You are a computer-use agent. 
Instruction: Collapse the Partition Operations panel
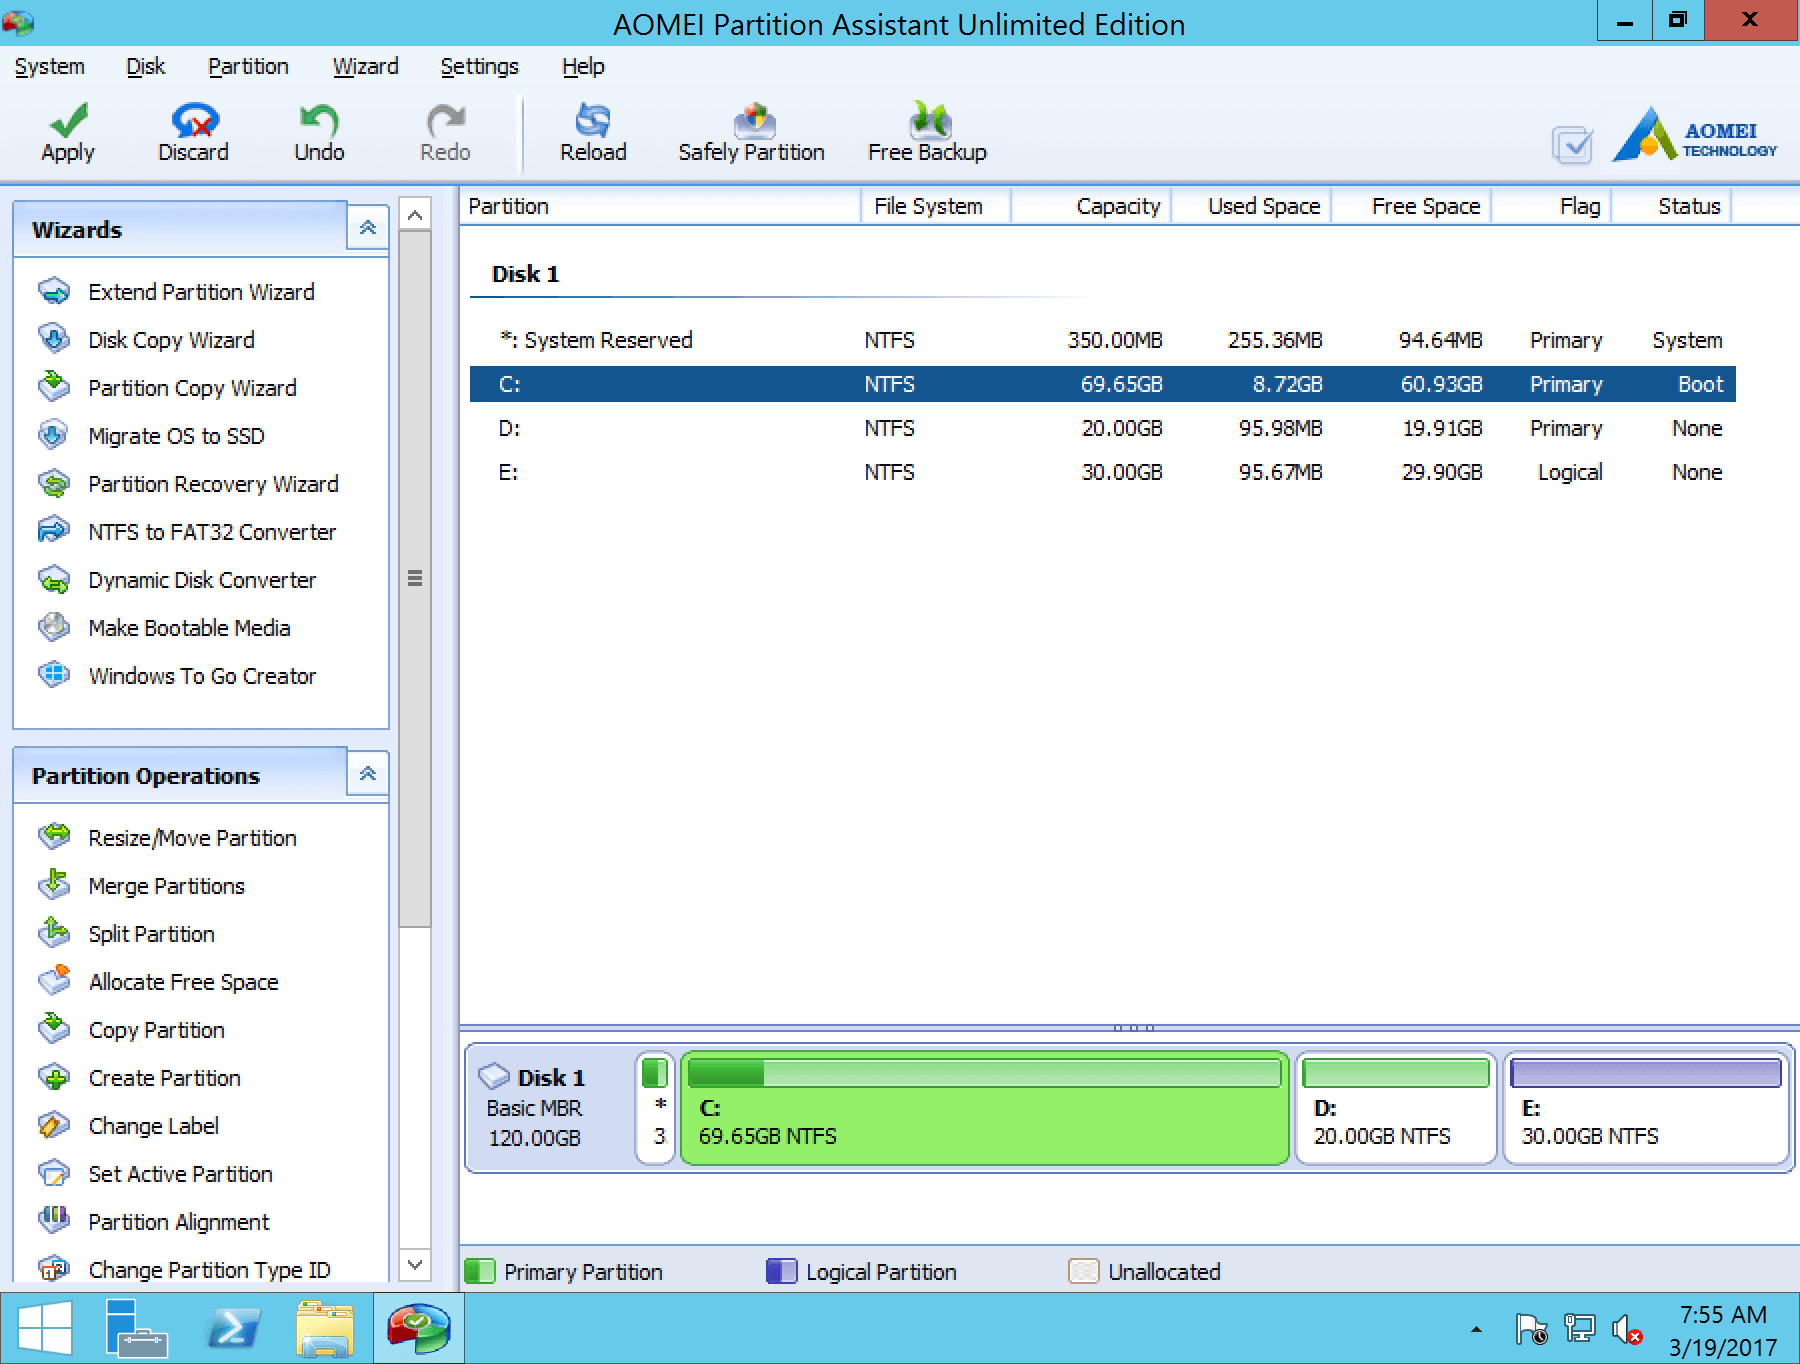click(x=368, y=773)
